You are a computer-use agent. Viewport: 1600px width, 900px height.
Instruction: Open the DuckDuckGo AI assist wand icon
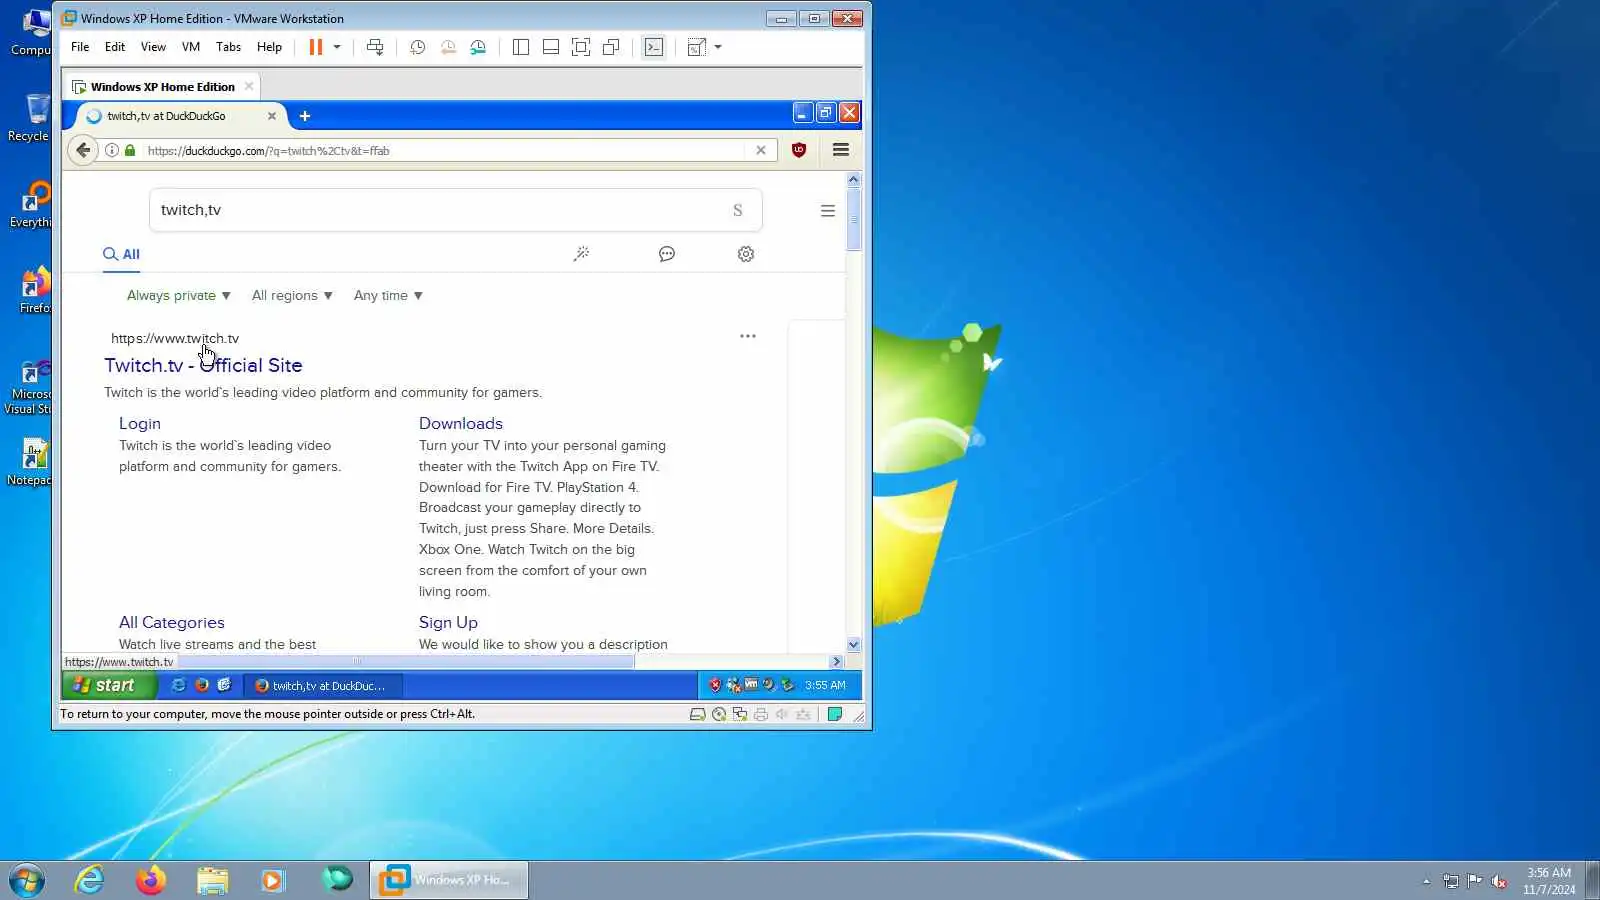pyautogui.click(x=581, y=254)
